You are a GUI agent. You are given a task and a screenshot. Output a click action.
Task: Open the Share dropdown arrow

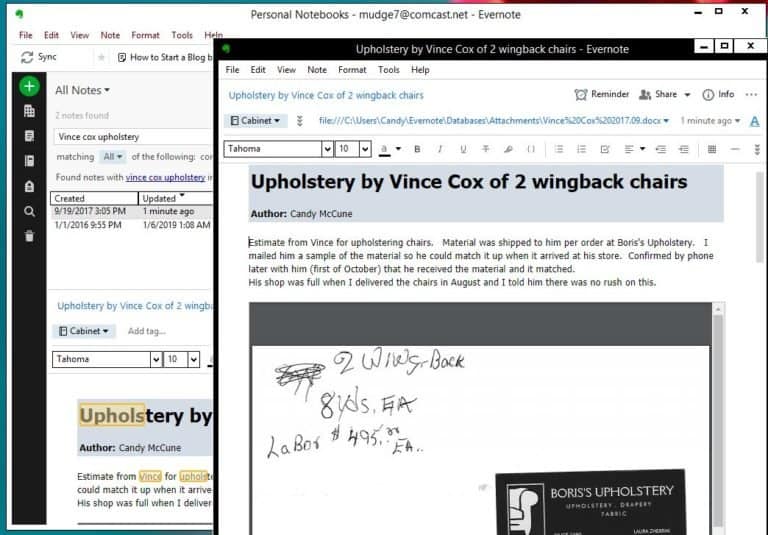688,95
